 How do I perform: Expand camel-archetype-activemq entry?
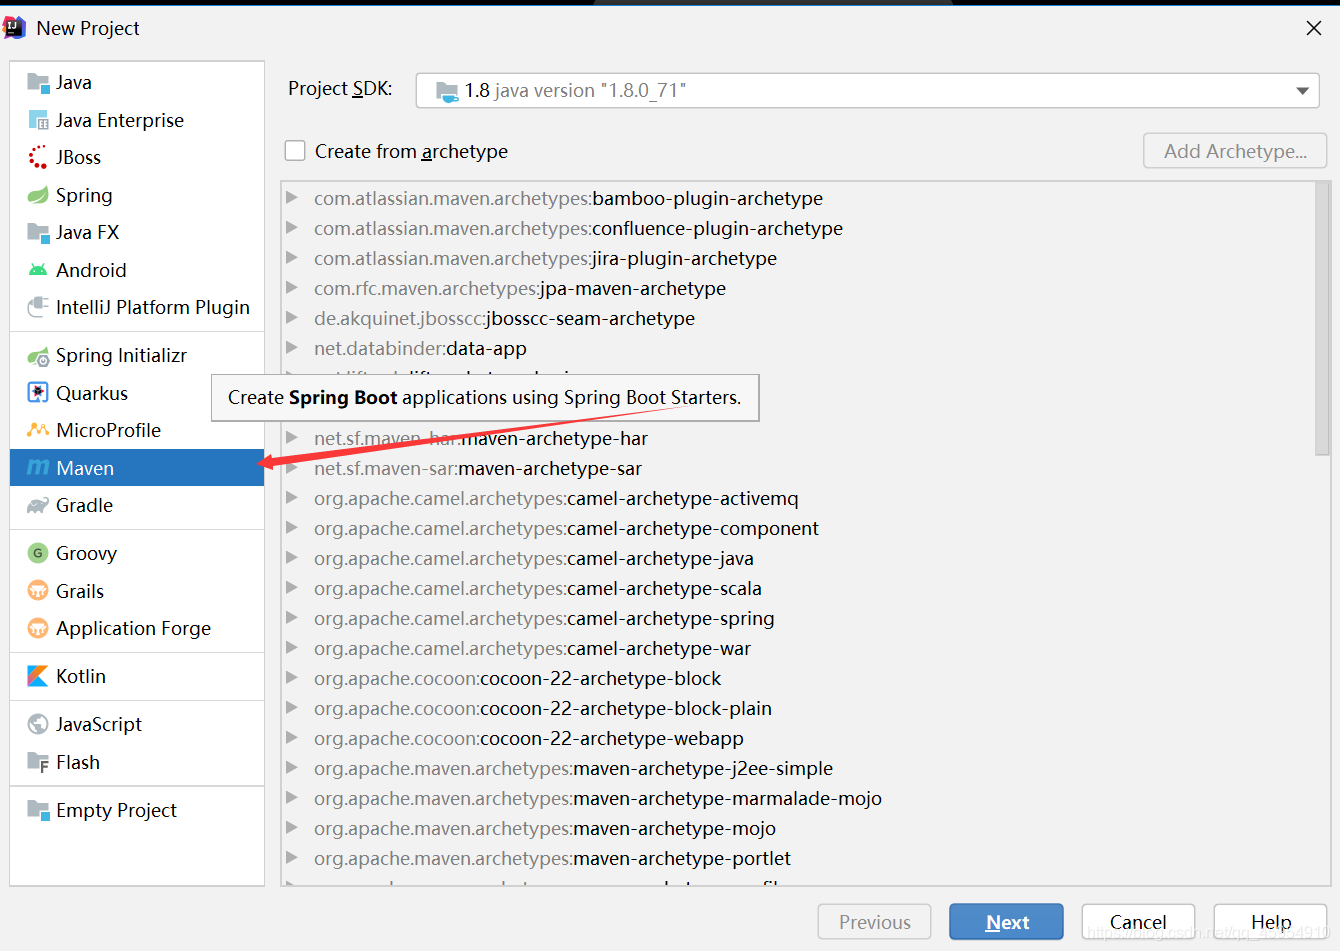point(292,498)
